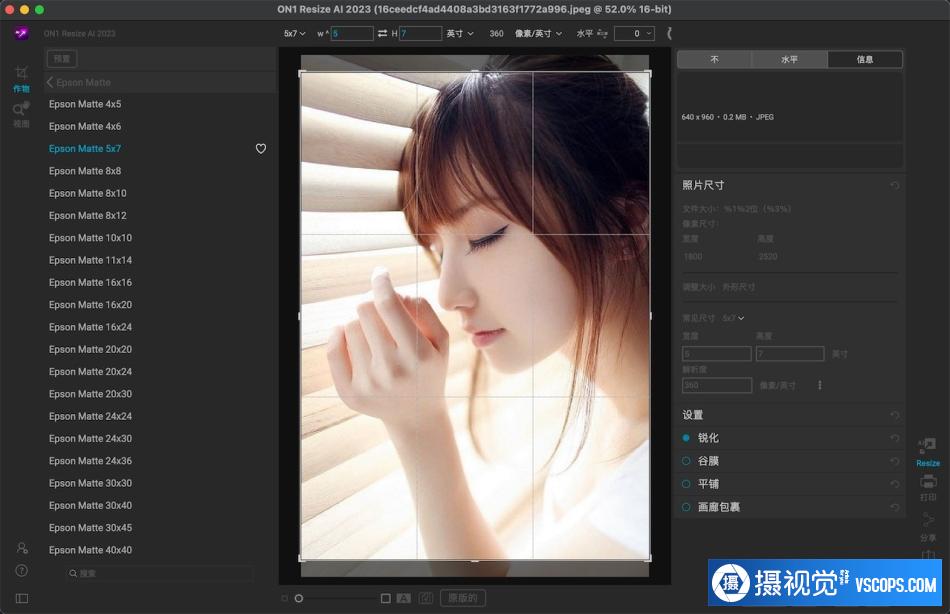Viewport: 950px width, 614px height.
Task: Switch to the 不 tab in right panel
Action: tap(714, 59)
